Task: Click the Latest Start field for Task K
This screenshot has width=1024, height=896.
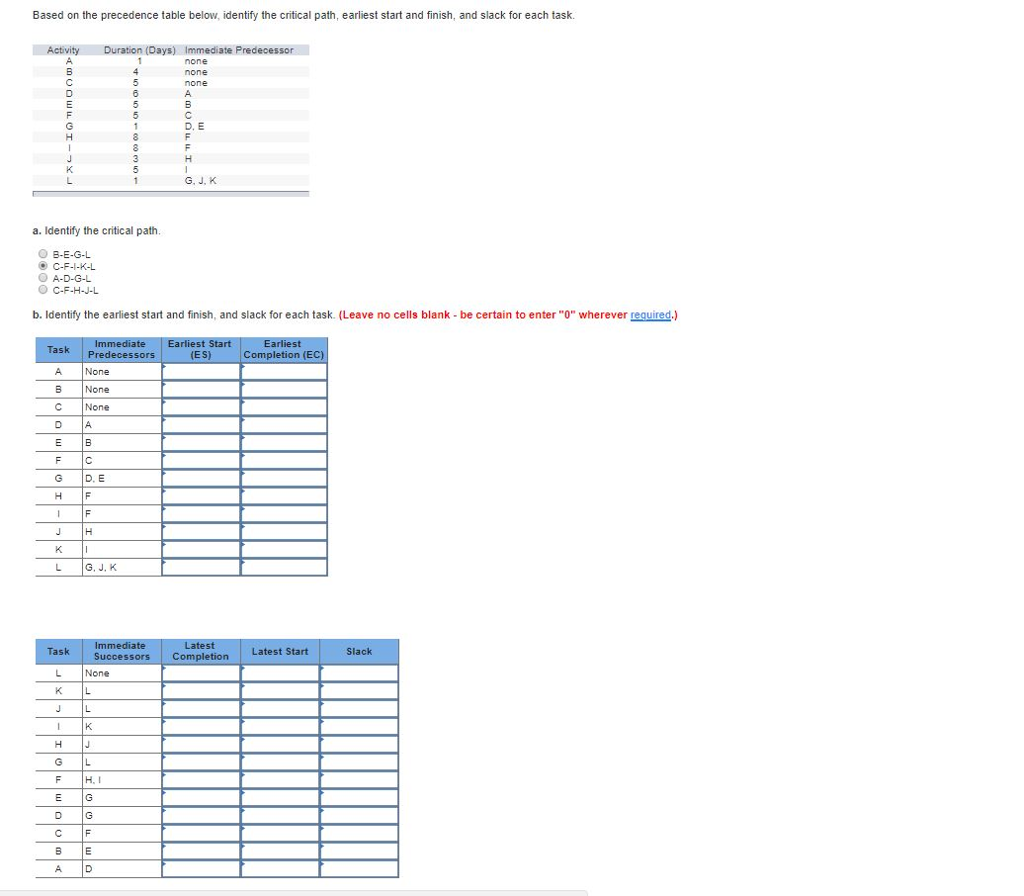Action: coord(280,690)
